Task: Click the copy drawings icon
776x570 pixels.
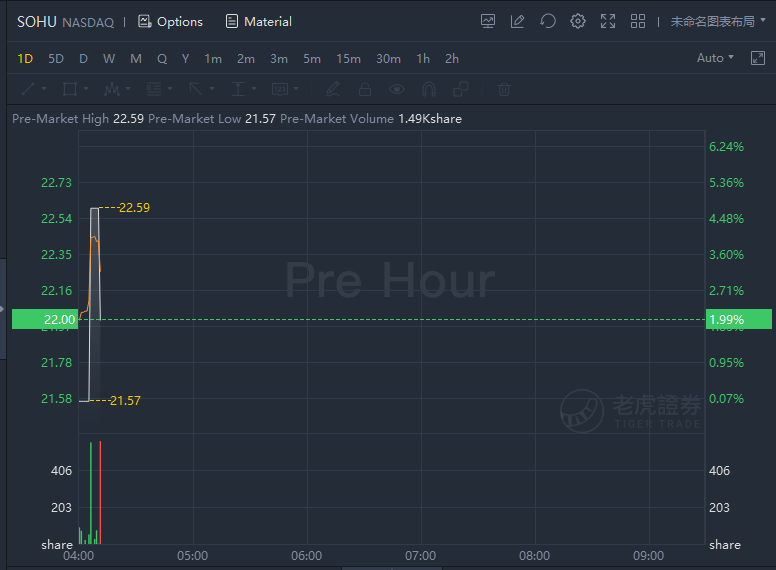Action: (x=461, y=89)
